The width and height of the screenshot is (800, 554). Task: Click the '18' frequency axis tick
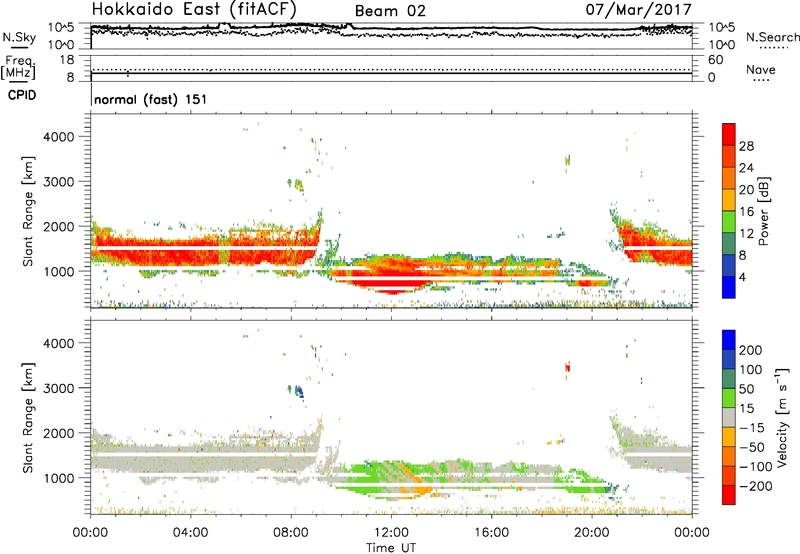click(67, 60)
